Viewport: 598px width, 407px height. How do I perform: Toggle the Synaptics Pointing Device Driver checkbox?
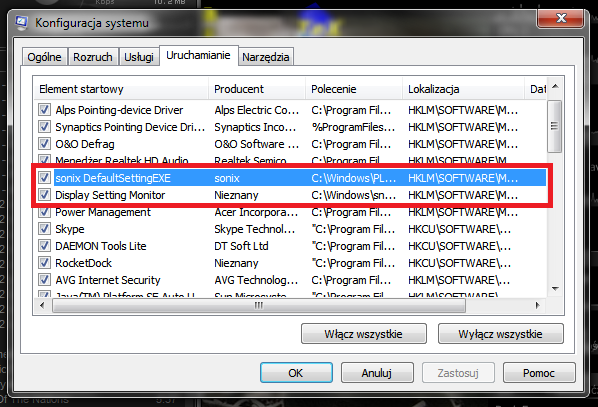pos(44,127)
